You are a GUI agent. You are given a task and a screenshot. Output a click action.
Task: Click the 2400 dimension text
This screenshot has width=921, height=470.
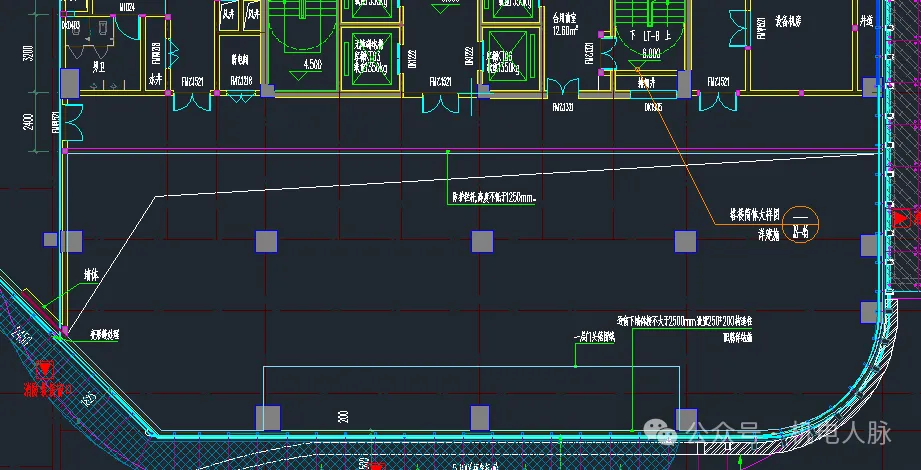pyautogui.click(x=28, y=122)
